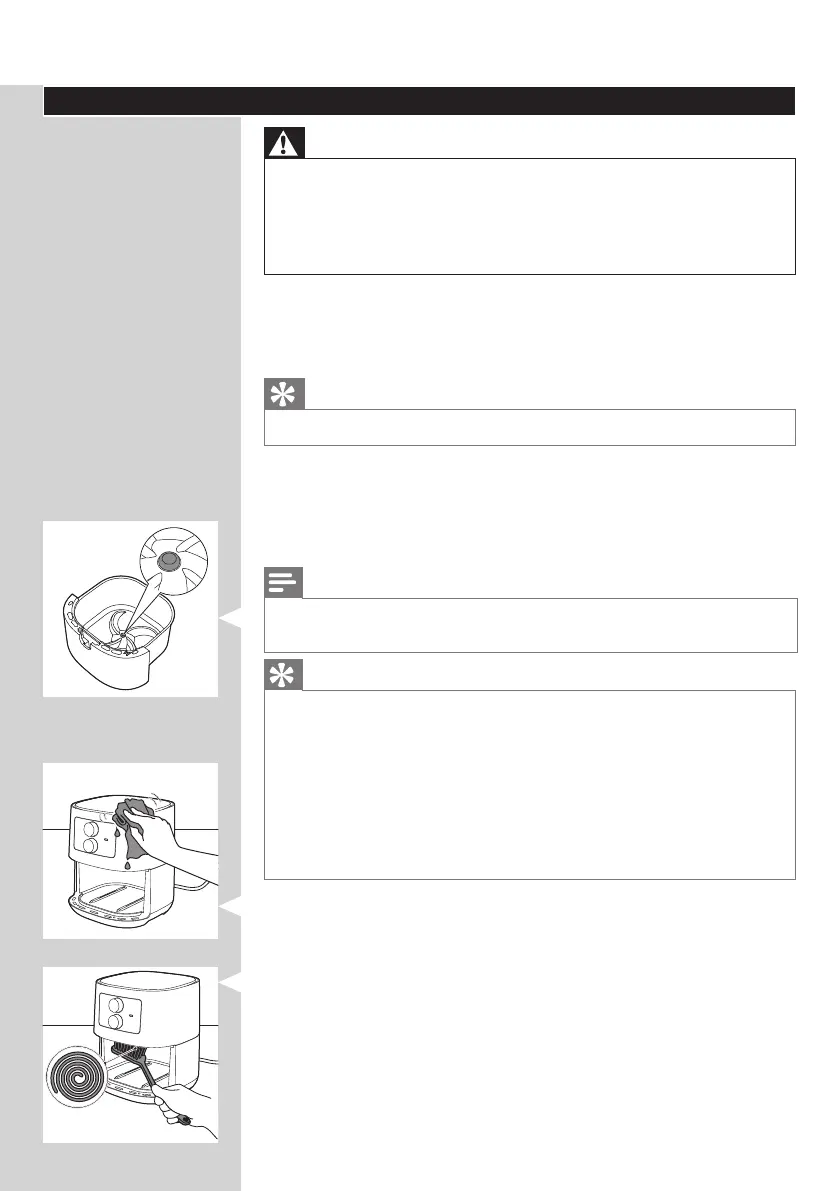Open the air fryer wiping illustration
The width and height of the screenshot is (839, 1191).
131,851
